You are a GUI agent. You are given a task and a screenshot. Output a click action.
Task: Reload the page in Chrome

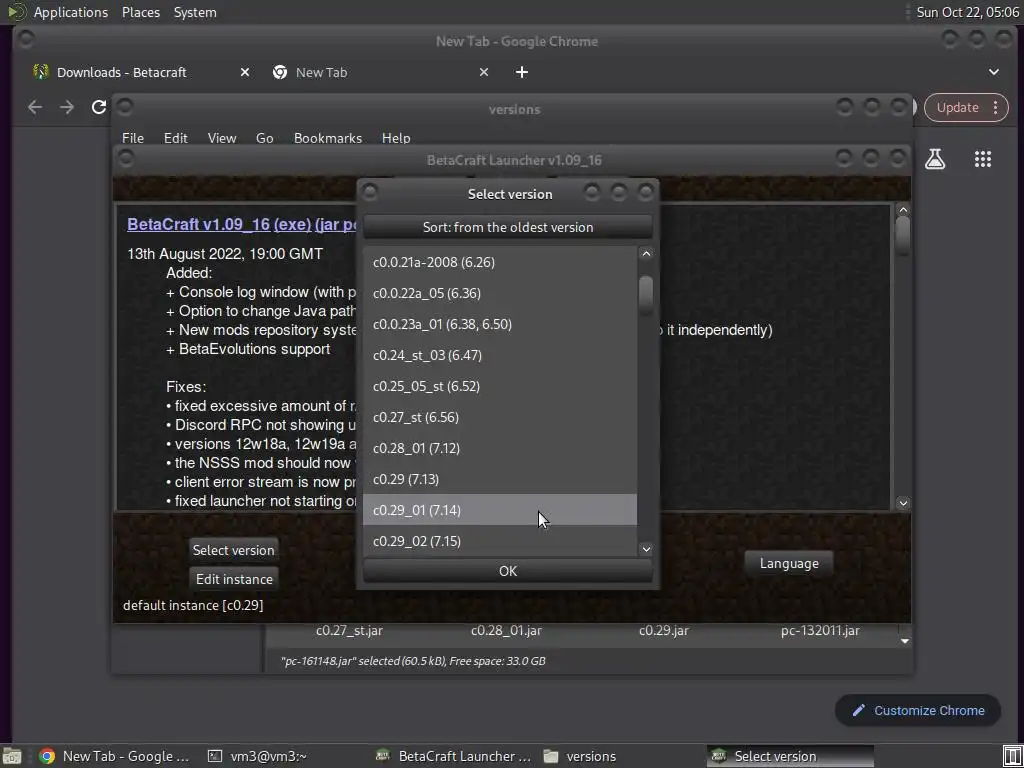tap(99, 107)
